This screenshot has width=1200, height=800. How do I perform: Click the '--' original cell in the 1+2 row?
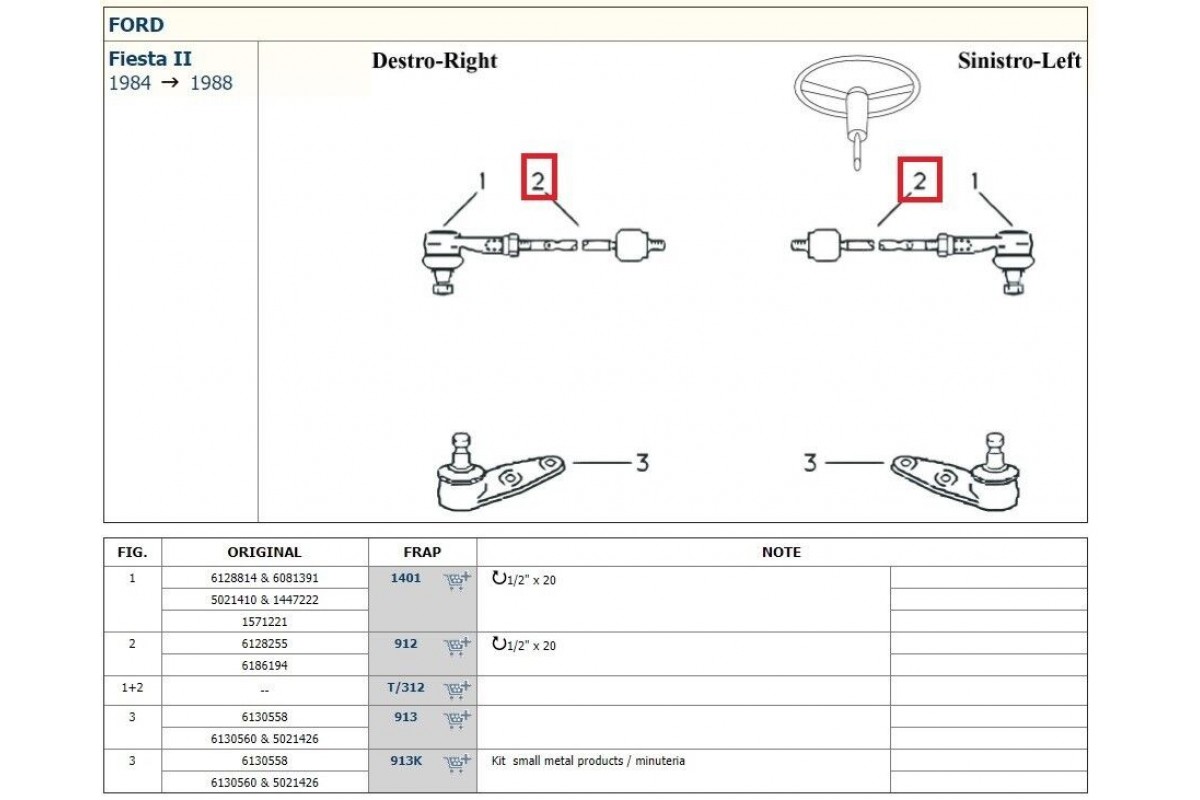coord(264,690)
